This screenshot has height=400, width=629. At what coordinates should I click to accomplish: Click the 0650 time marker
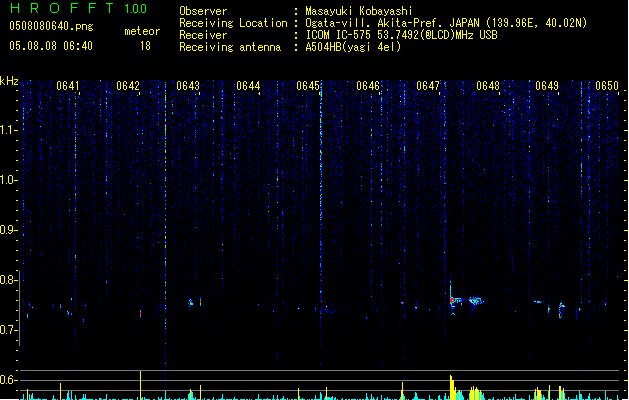tap(607, 86)
